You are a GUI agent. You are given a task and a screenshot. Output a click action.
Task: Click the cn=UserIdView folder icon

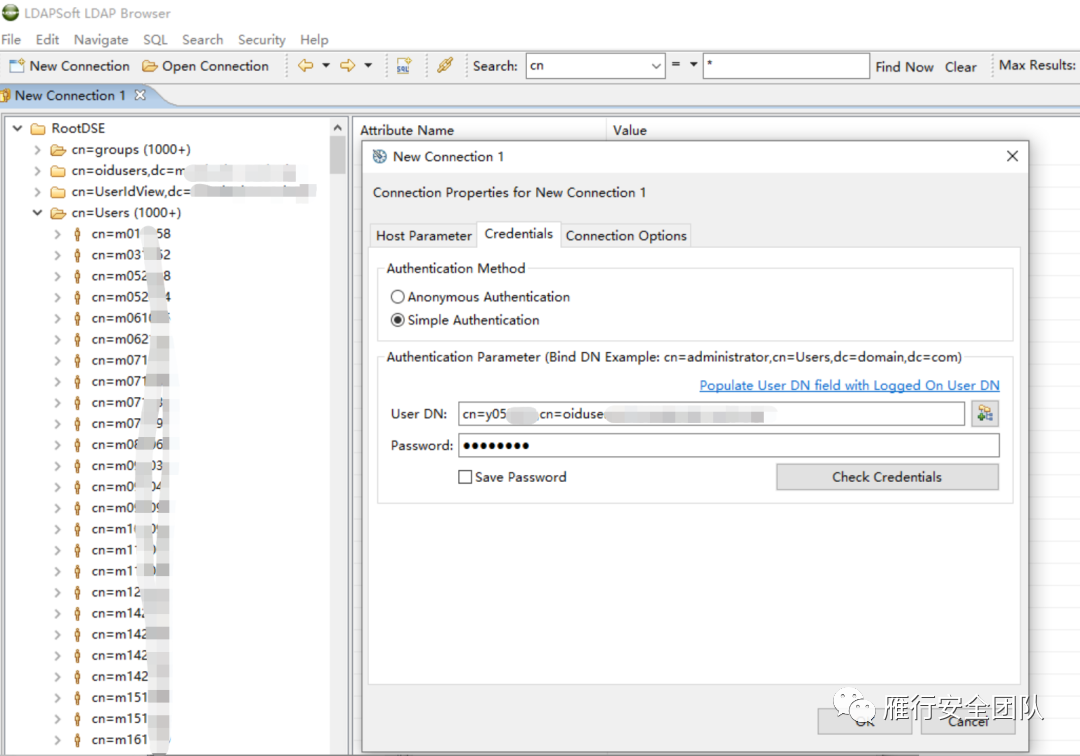pos(59,192)
